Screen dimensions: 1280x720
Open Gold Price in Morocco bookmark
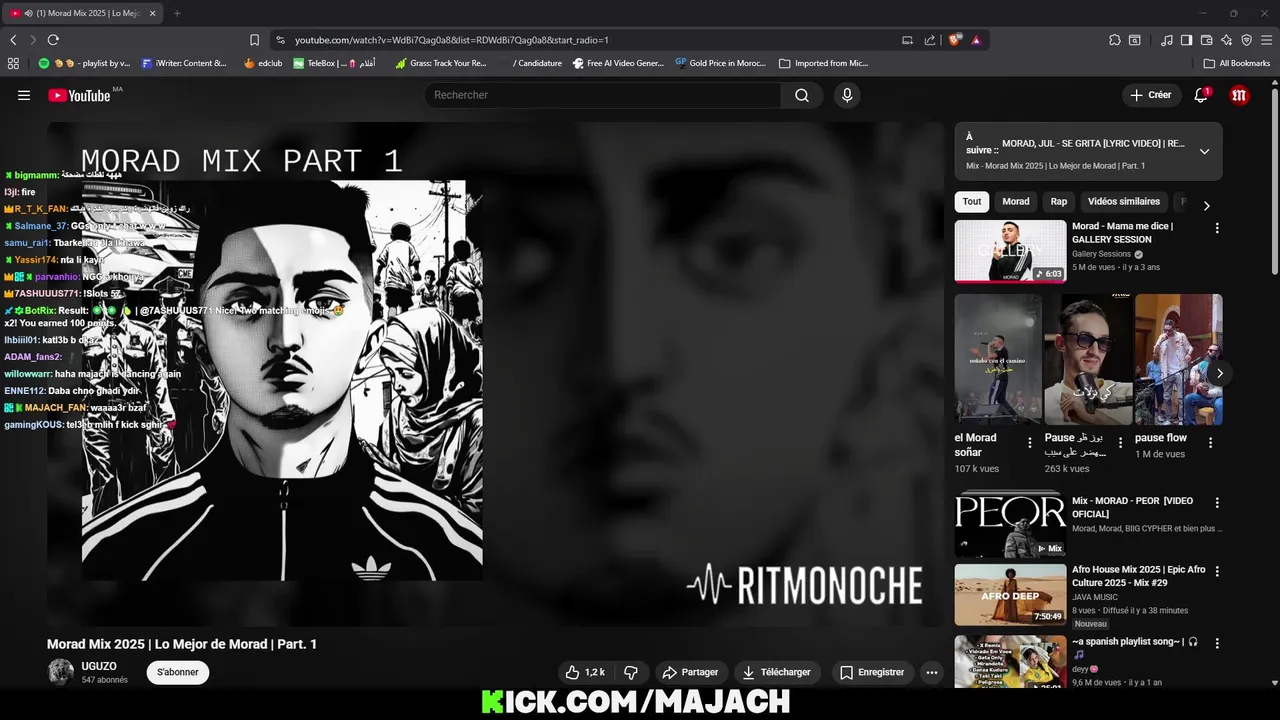[x=720, y=63]
